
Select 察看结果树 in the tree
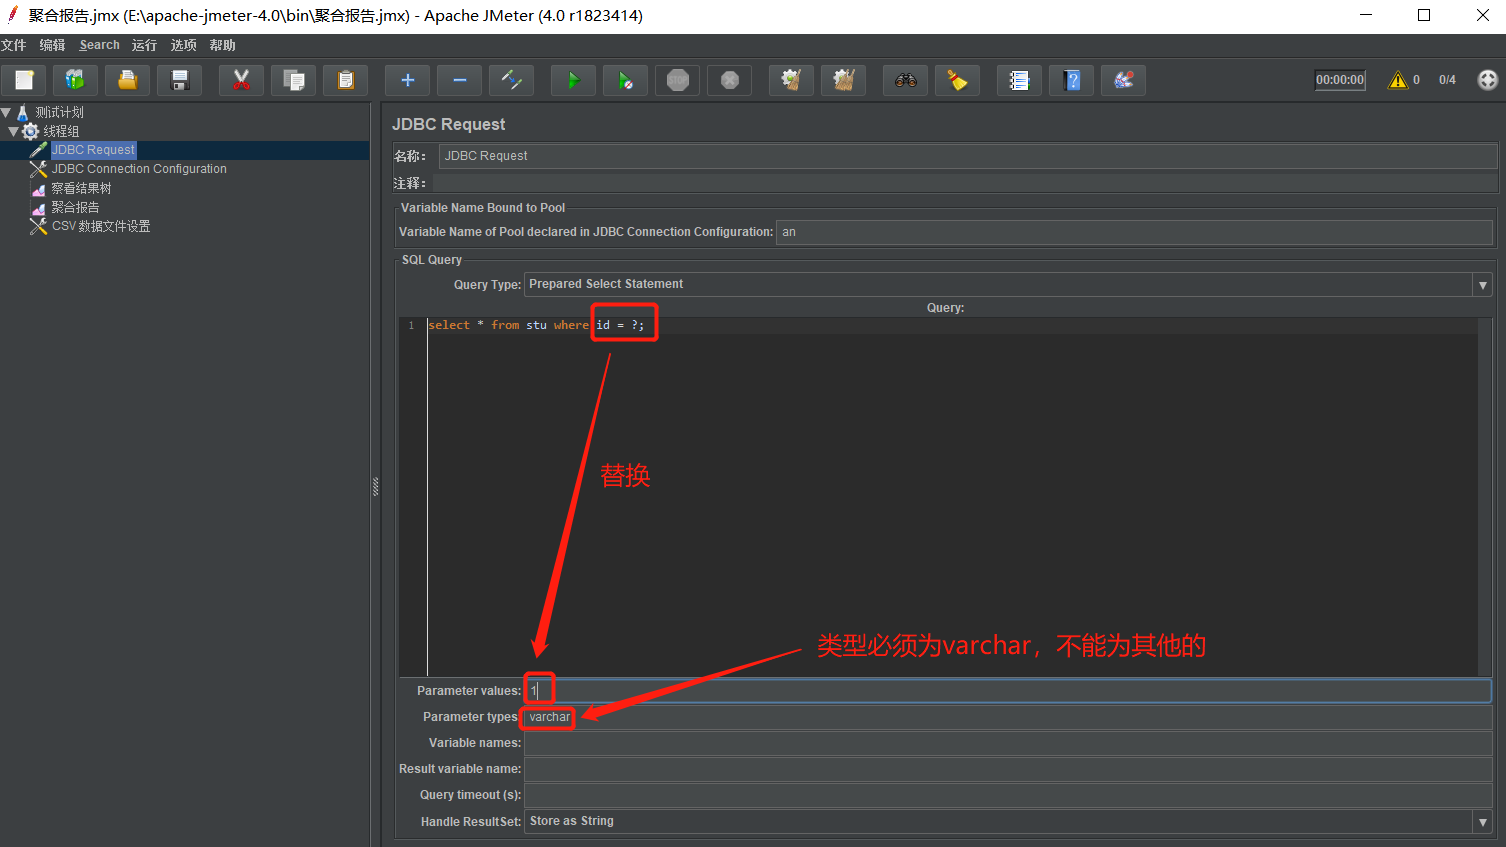point(81,188)
